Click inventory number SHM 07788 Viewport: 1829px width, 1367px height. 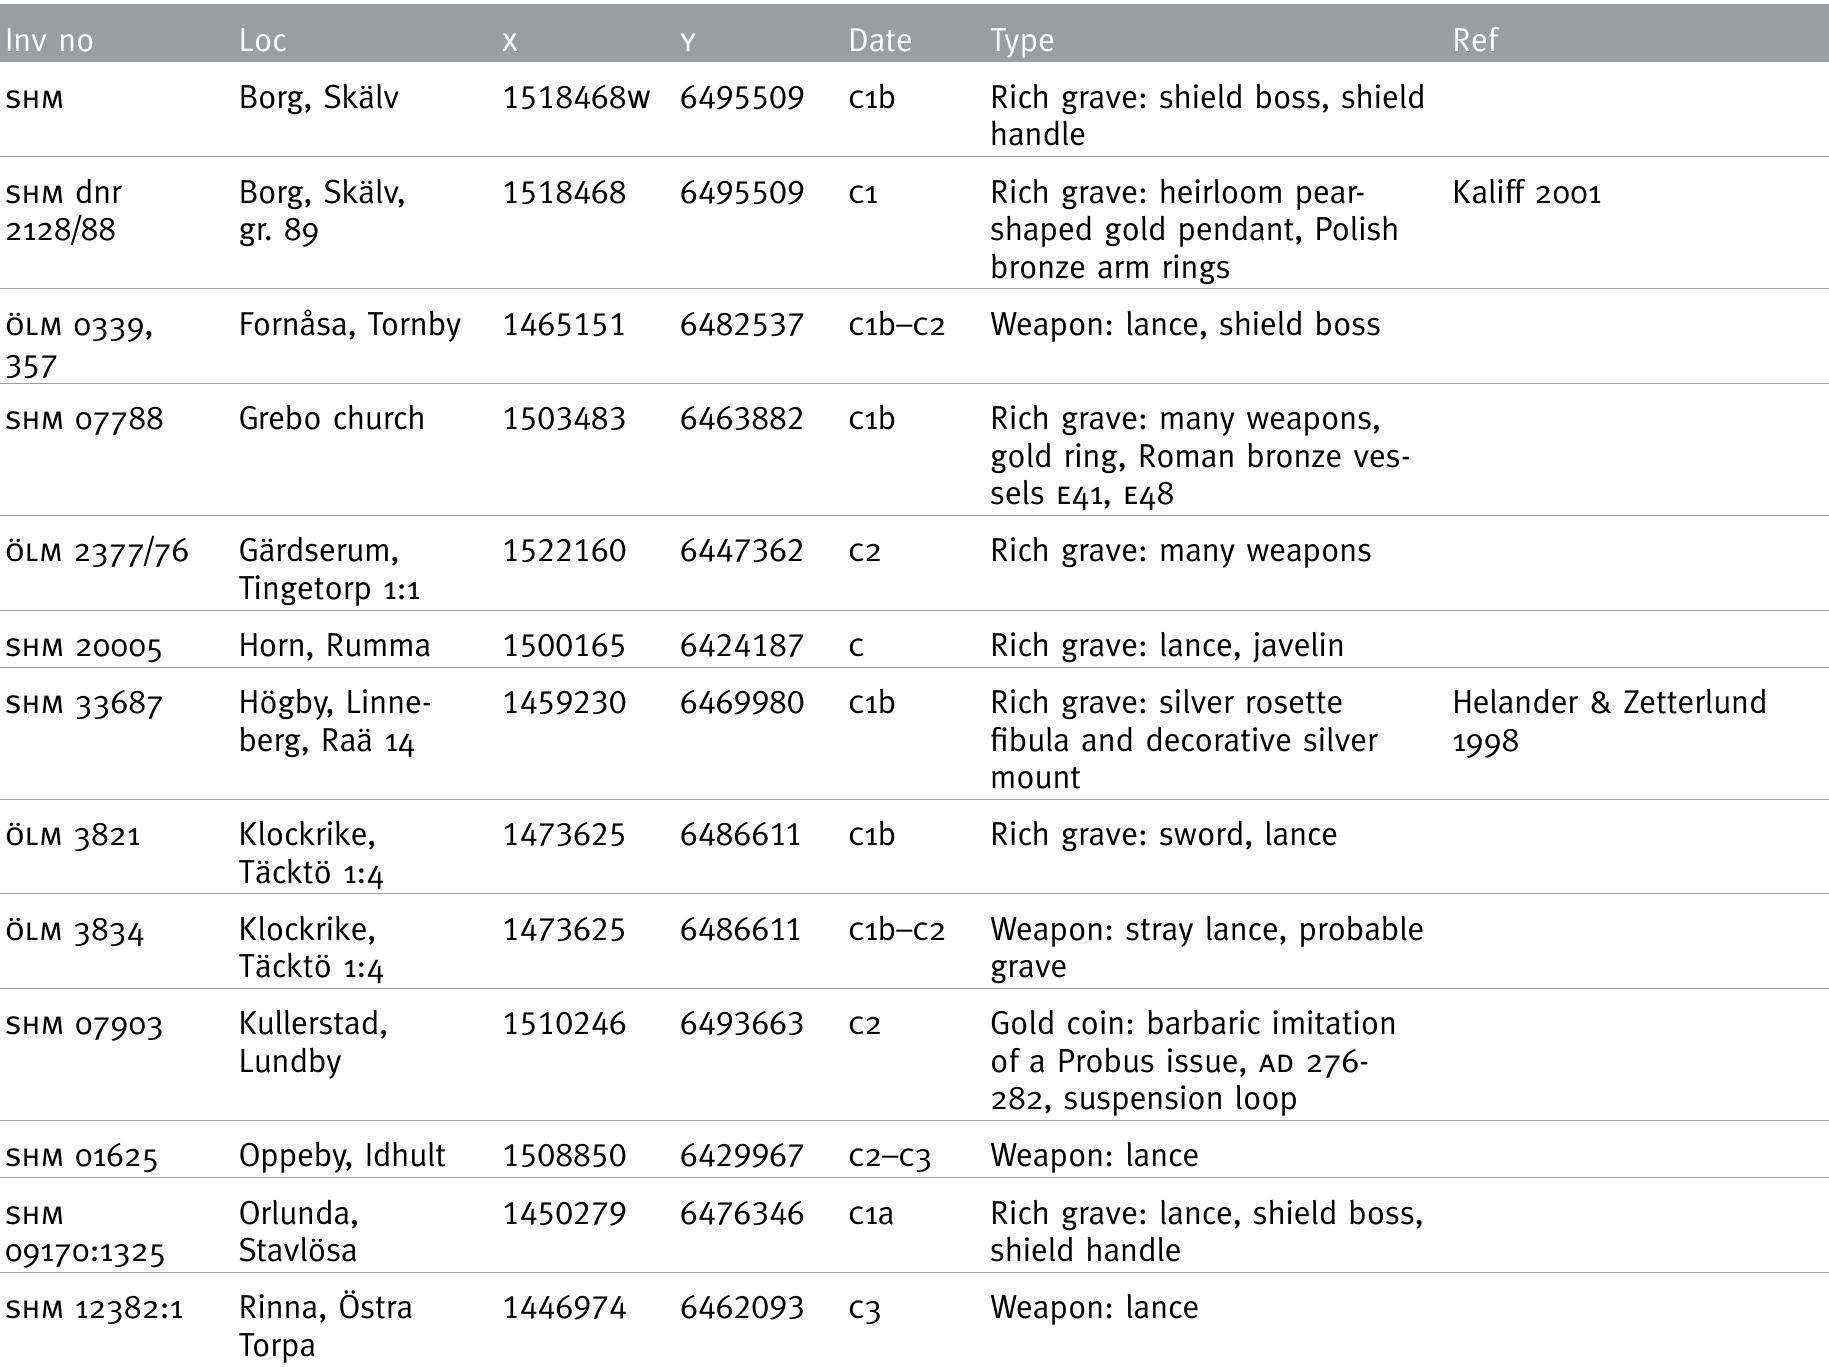84,419
